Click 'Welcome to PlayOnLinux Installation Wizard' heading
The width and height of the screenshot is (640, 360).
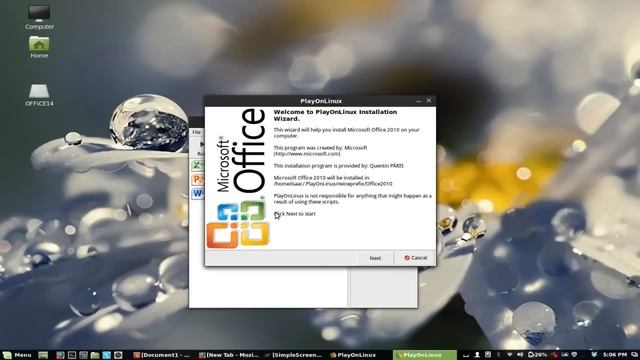(335, 115)
